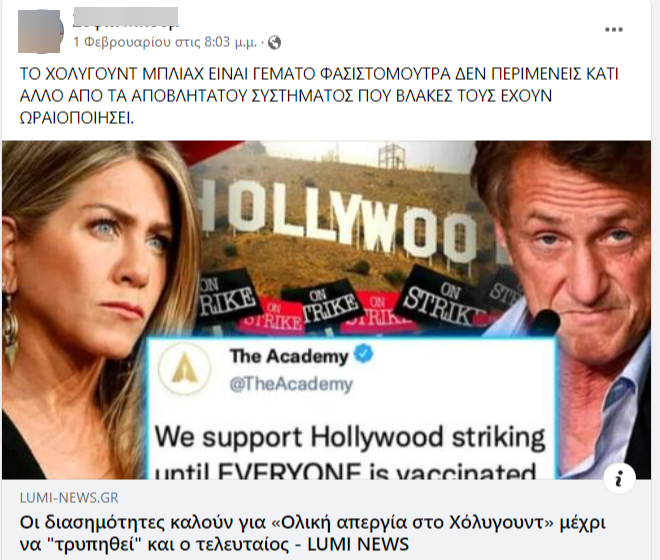Click the blurred author name
Image resolution: width=660 pixels, height=560 pixels.
pyautogui.click(x=125, y=18)
